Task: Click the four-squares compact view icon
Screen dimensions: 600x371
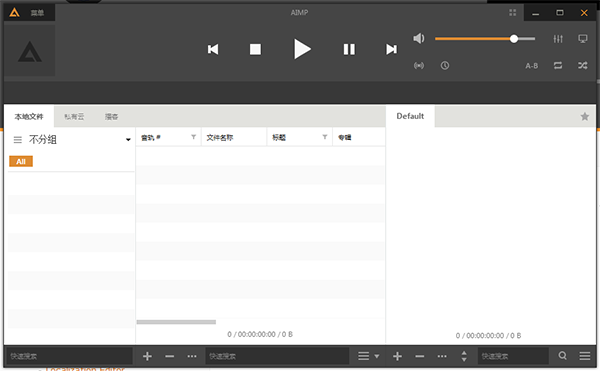Action: [513, 13]
